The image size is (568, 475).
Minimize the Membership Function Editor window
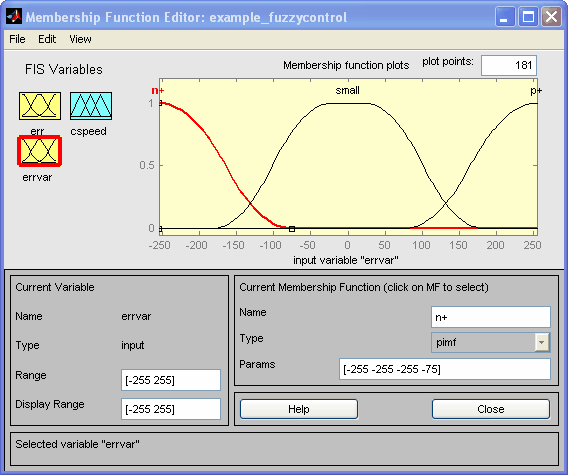pos(505,17)
